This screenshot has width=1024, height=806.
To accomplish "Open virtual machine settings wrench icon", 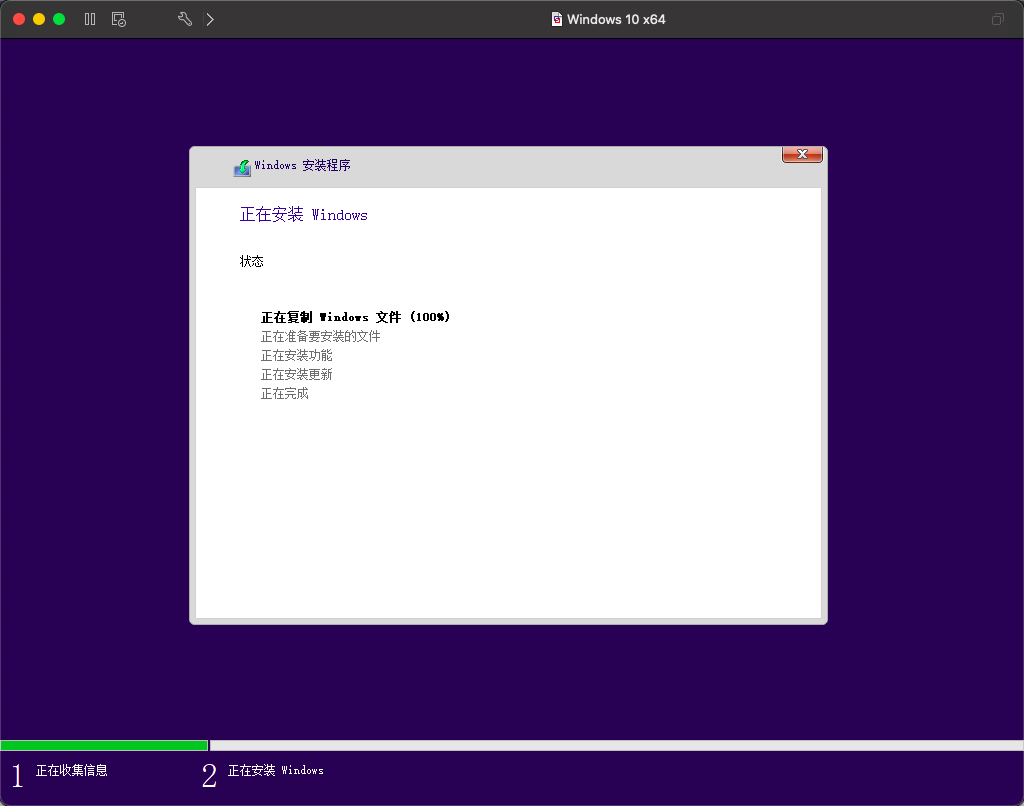I will click(185, 20).
